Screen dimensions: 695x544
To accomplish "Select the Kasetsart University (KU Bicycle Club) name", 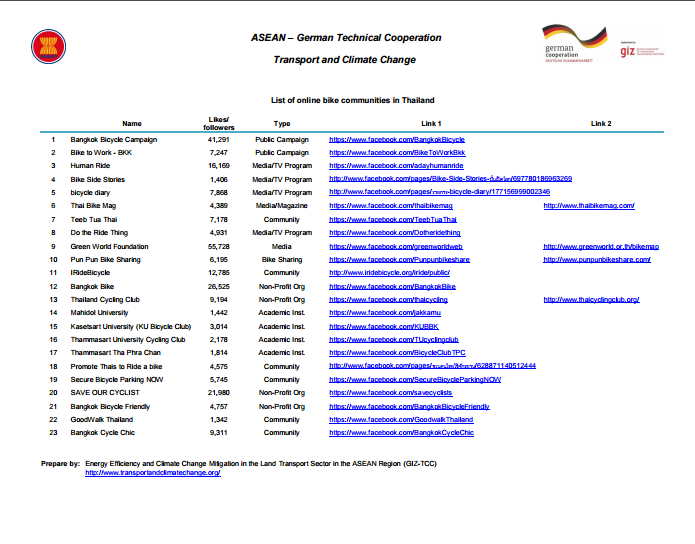I will (x=131, y=327).
